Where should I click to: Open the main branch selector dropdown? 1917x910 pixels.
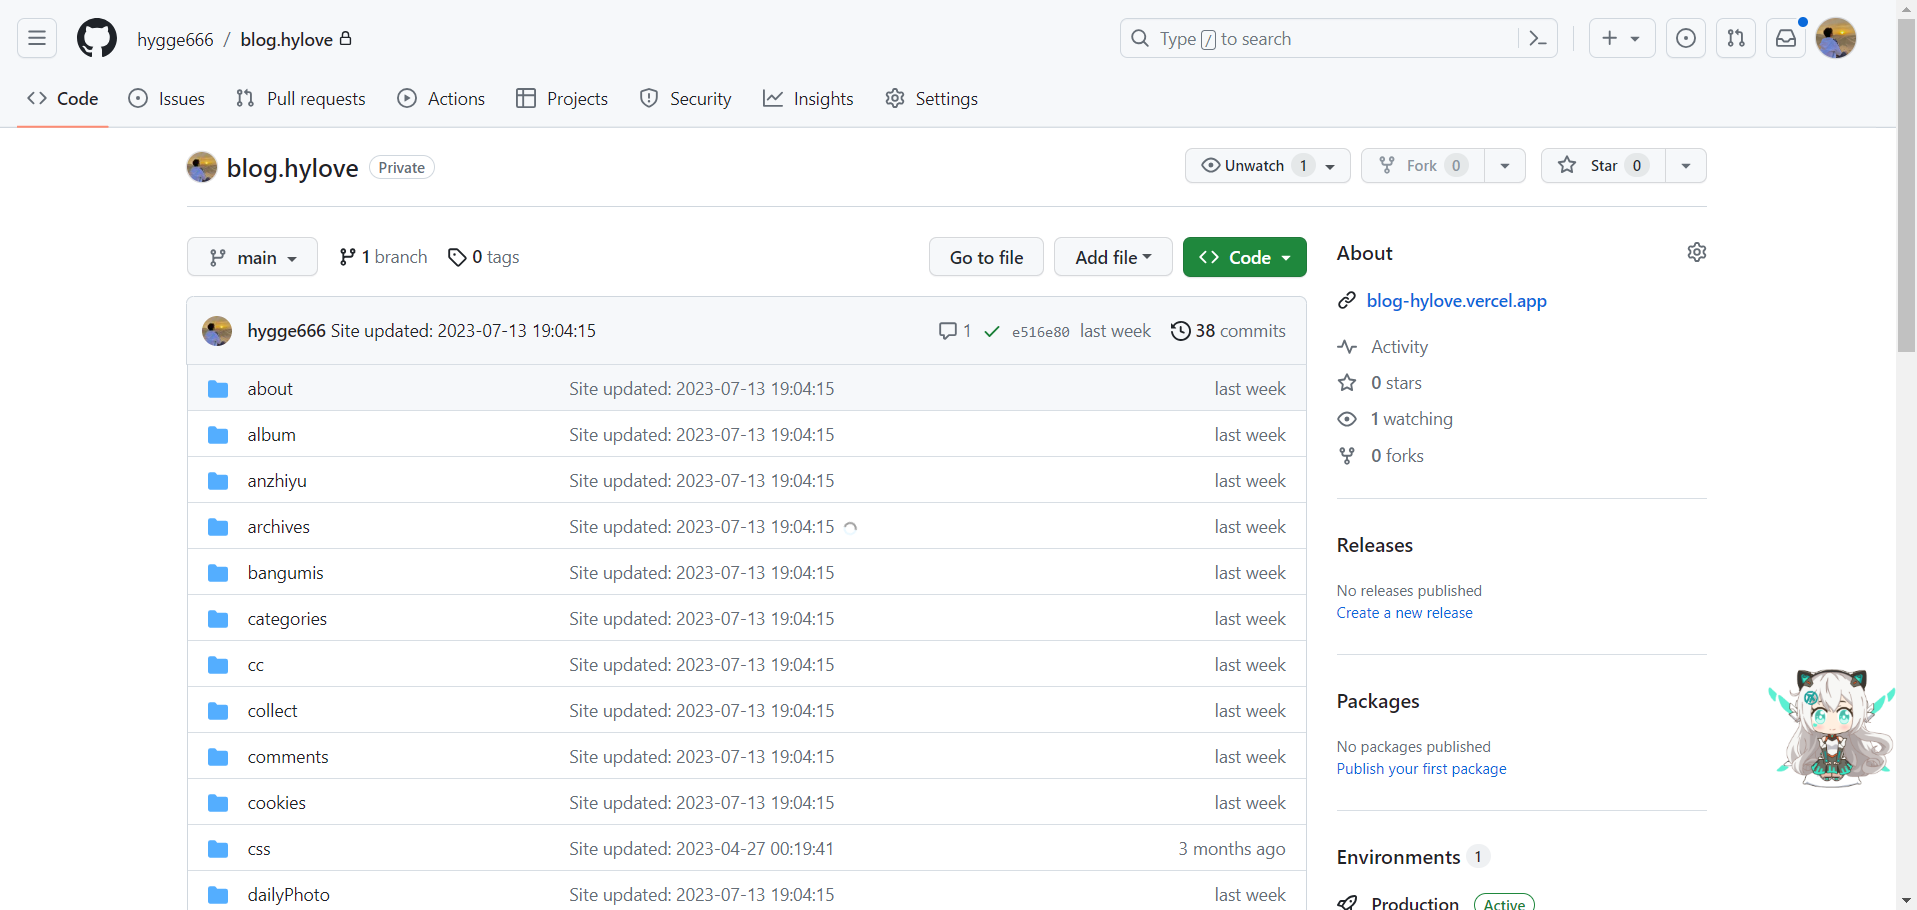pyautogui.click(x=252, y=257)
